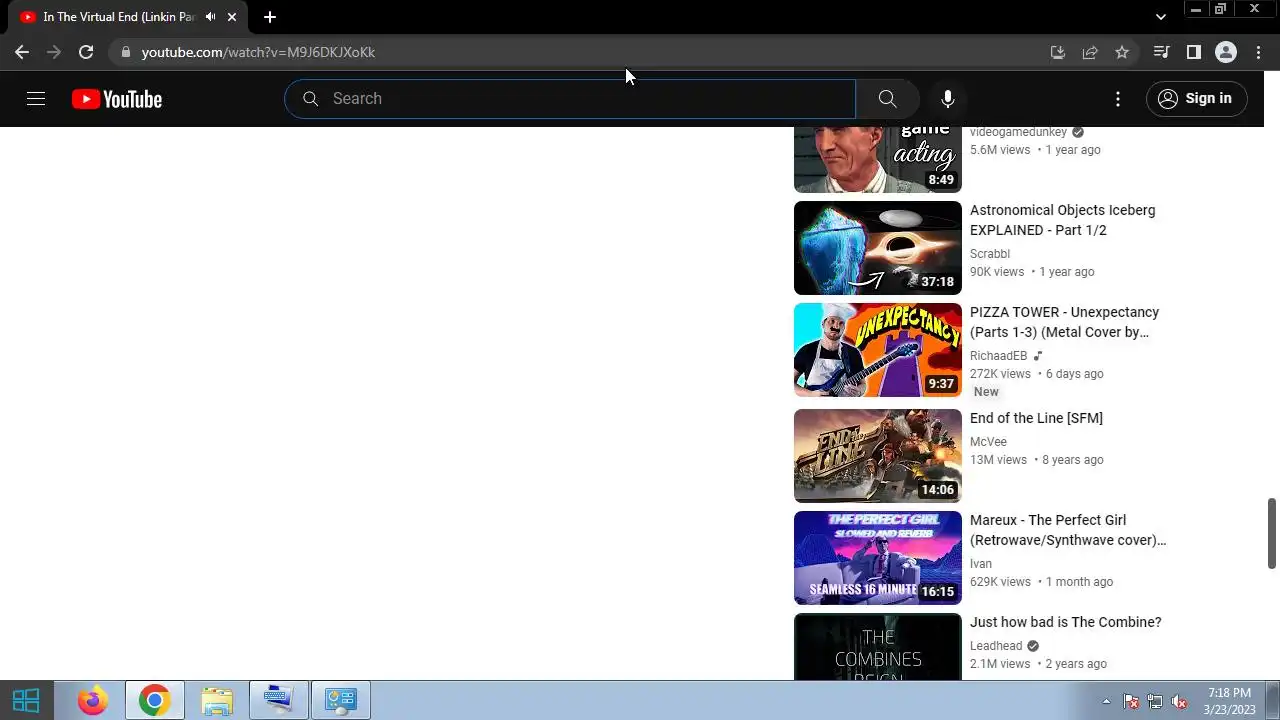Open Chrome profile avatar

(x=1226, y=52)
